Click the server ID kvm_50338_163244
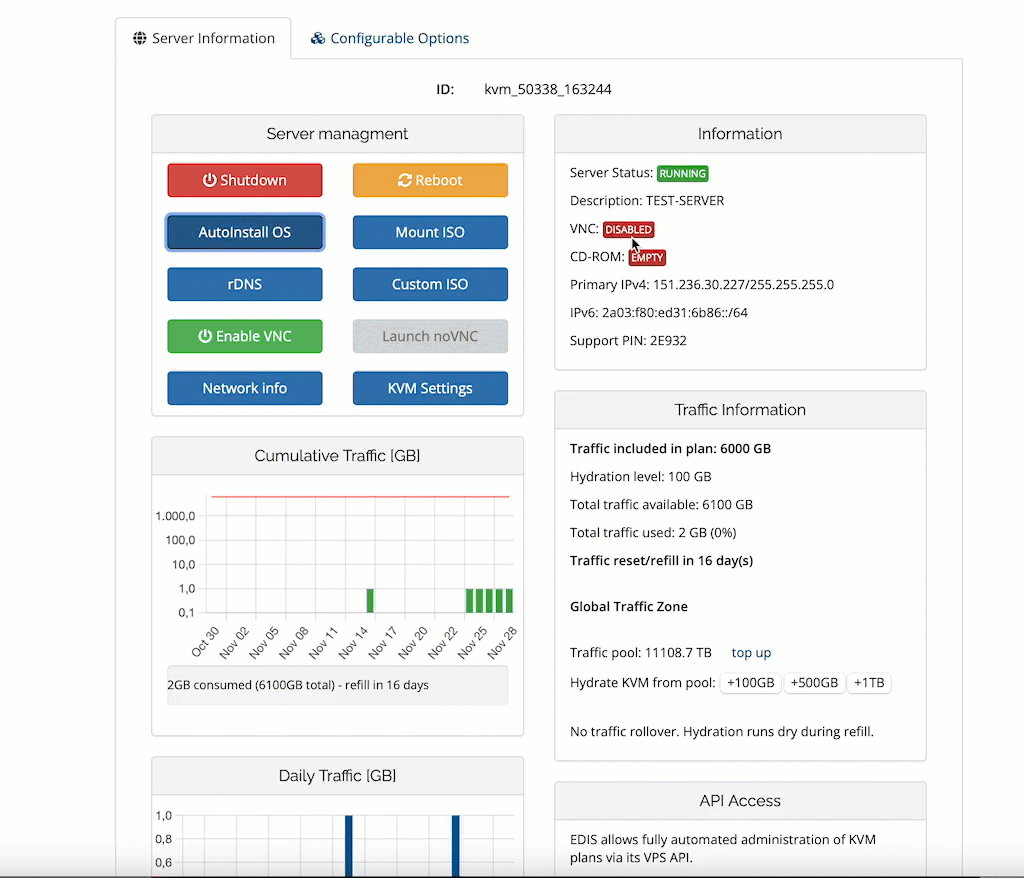 [548, 89]
